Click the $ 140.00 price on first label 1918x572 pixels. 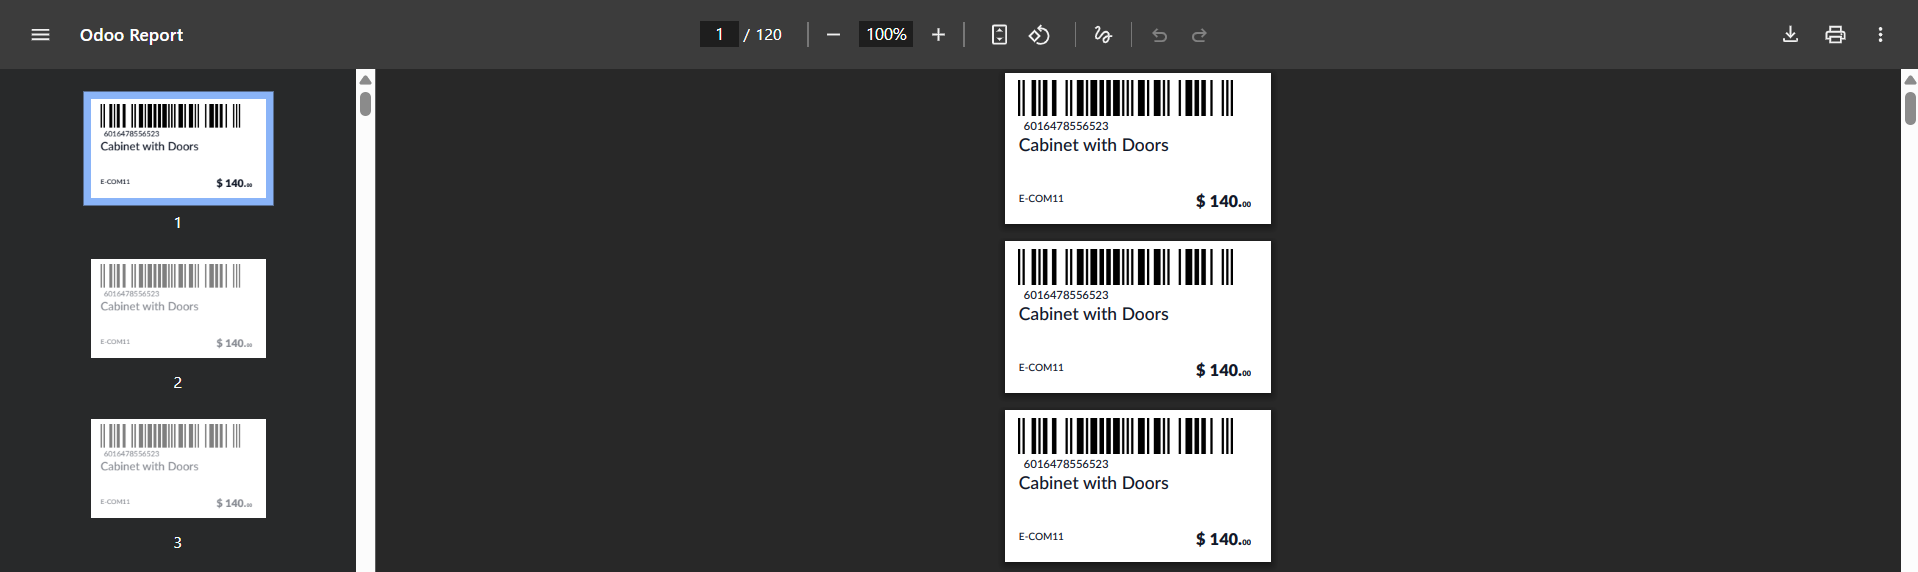coord(1223,201)
